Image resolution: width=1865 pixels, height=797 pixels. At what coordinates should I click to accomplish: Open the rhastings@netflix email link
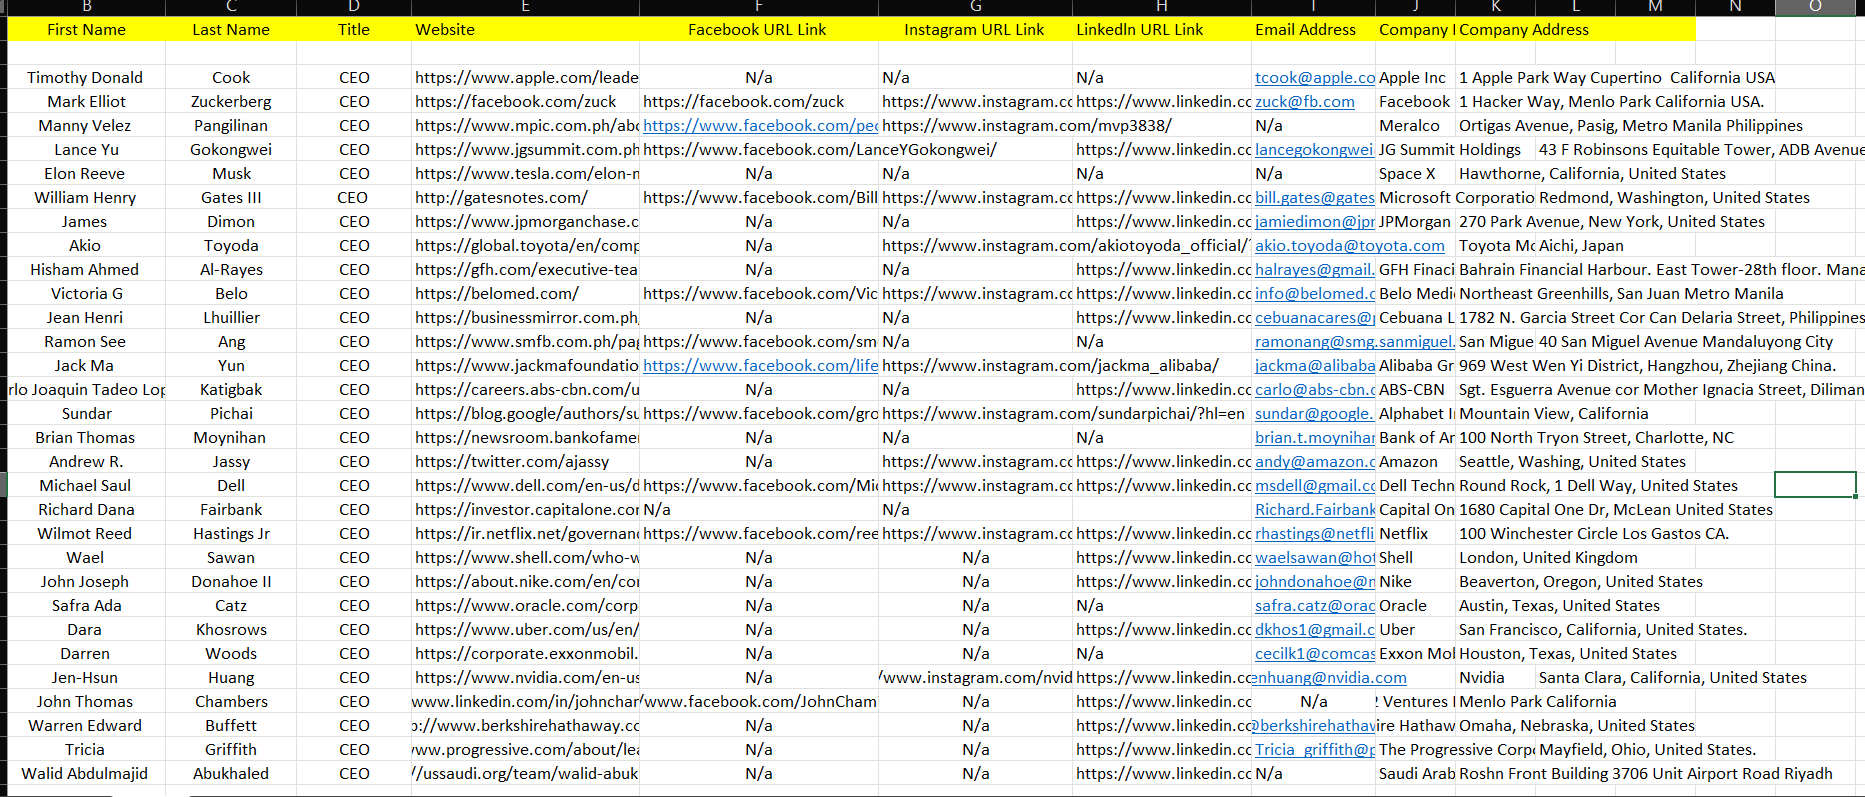point(1314,533)
